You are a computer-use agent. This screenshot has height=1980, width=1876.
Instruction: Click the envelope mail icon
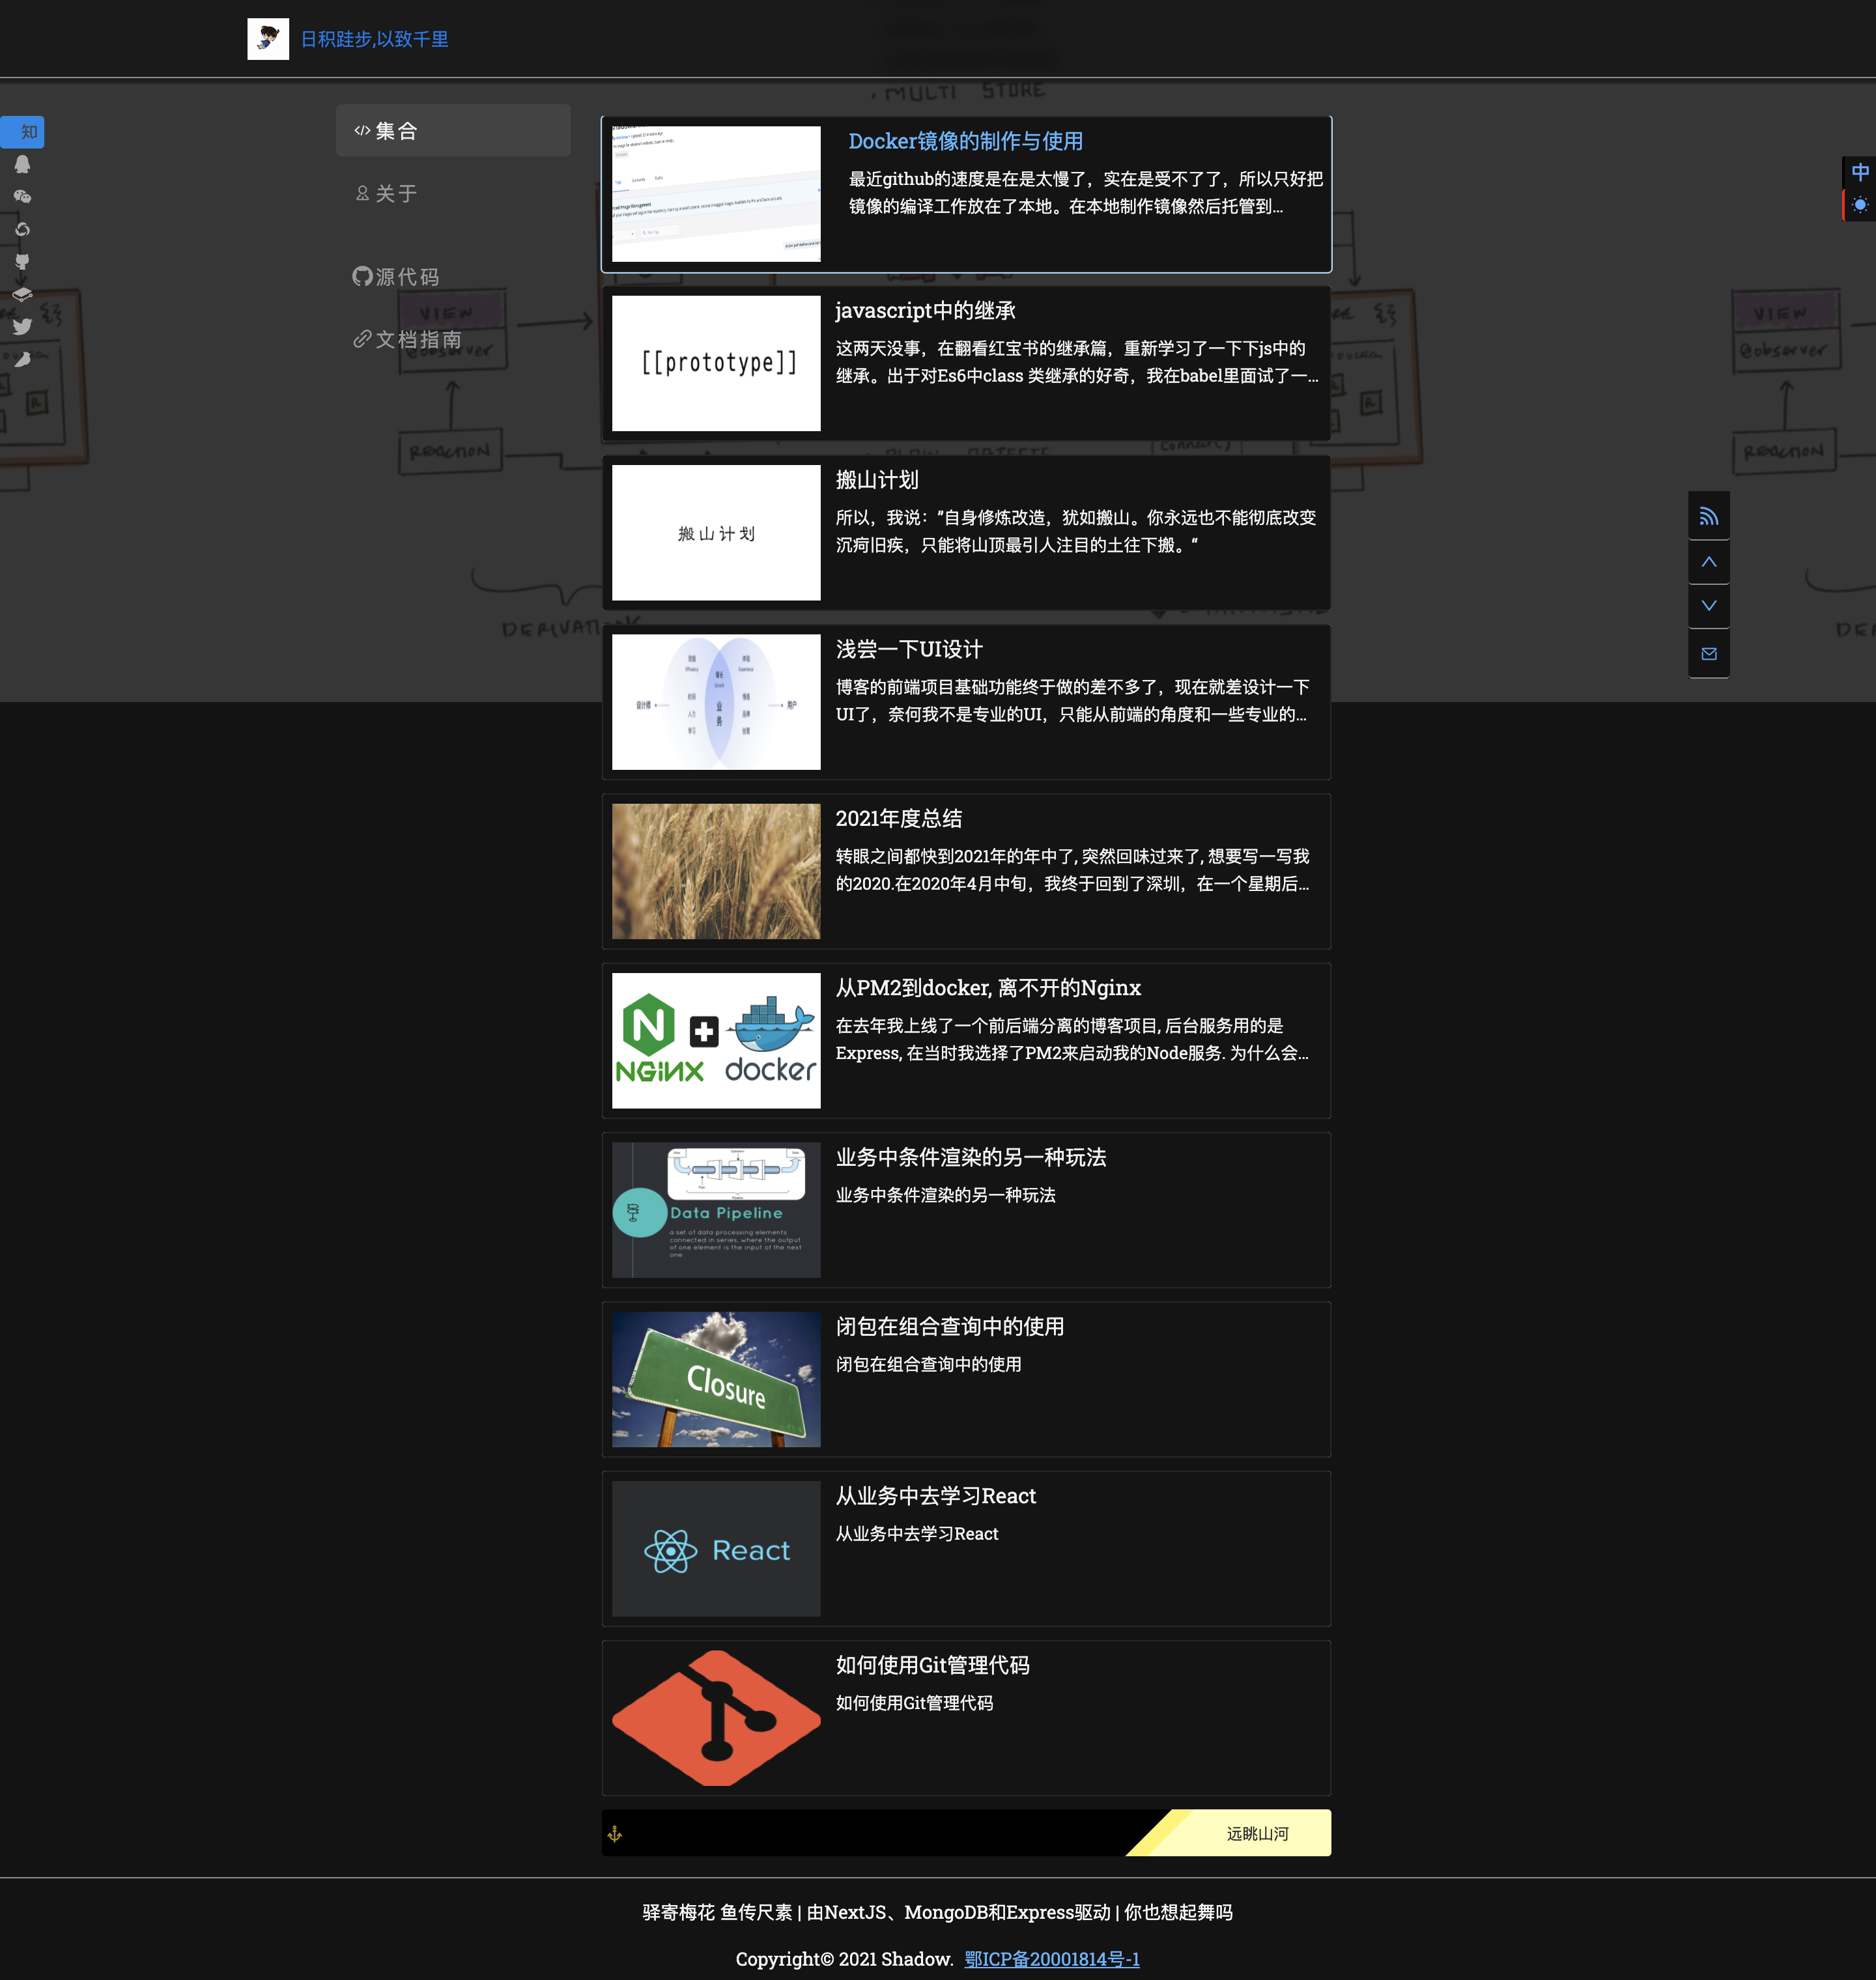coord(1708,654)
